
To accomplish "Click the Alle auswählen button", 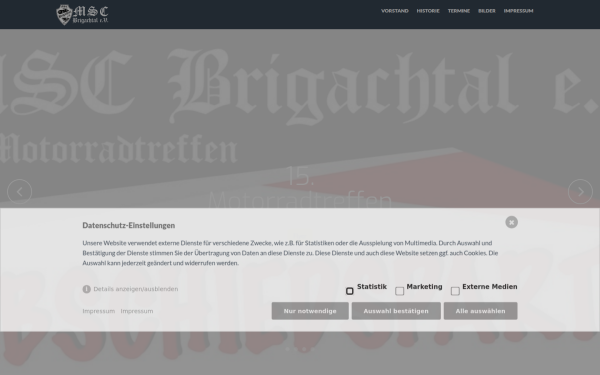I will click(x=480, y=311).
